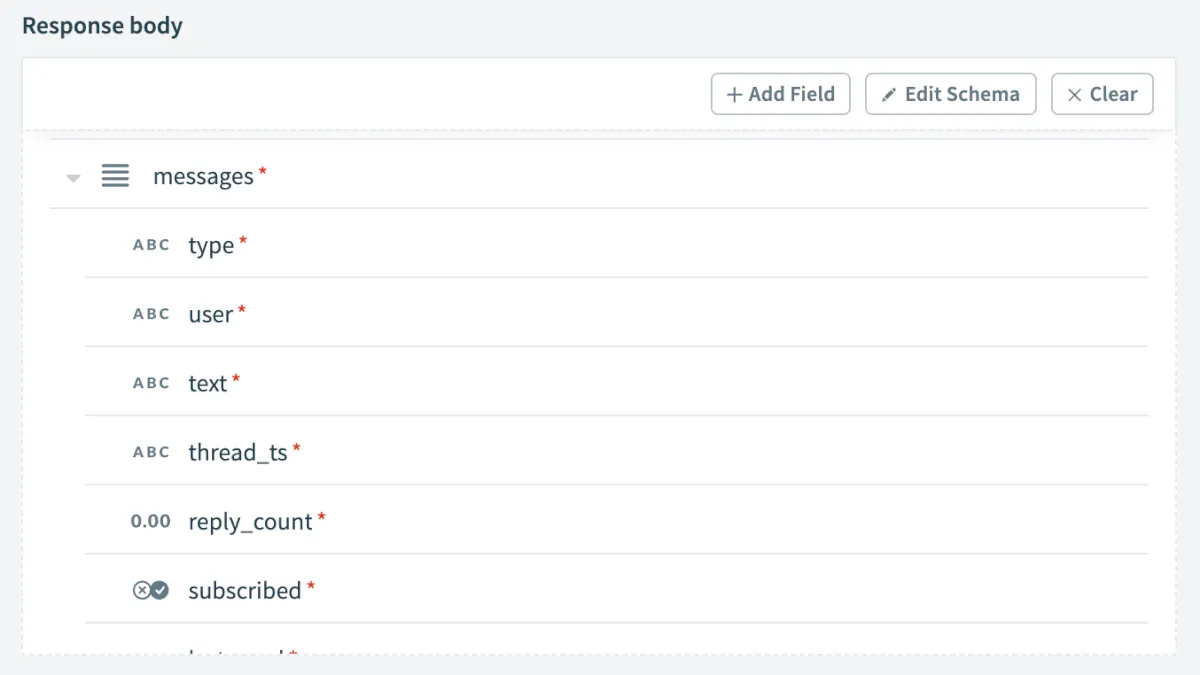Select the type field name
This screenshot has height=675, width=1200.
(211, 245)
